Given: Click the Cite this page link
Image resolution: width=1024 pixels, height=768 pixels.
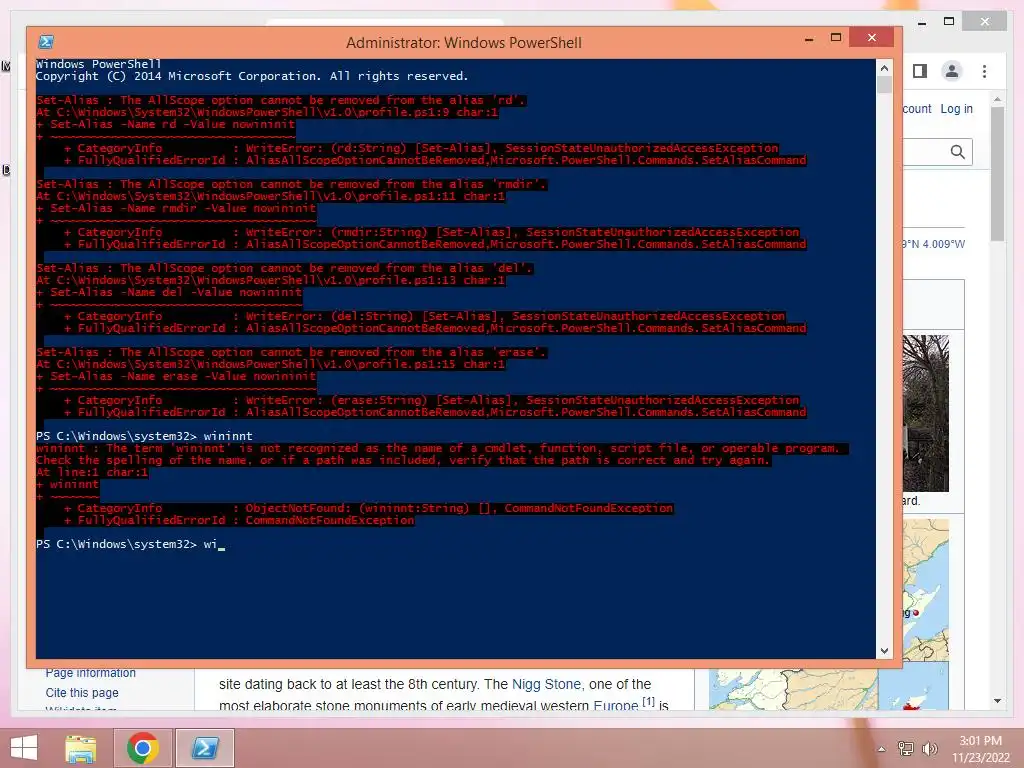Looking at the screenshot, I should pyautogui.click(x=82, y=693).
